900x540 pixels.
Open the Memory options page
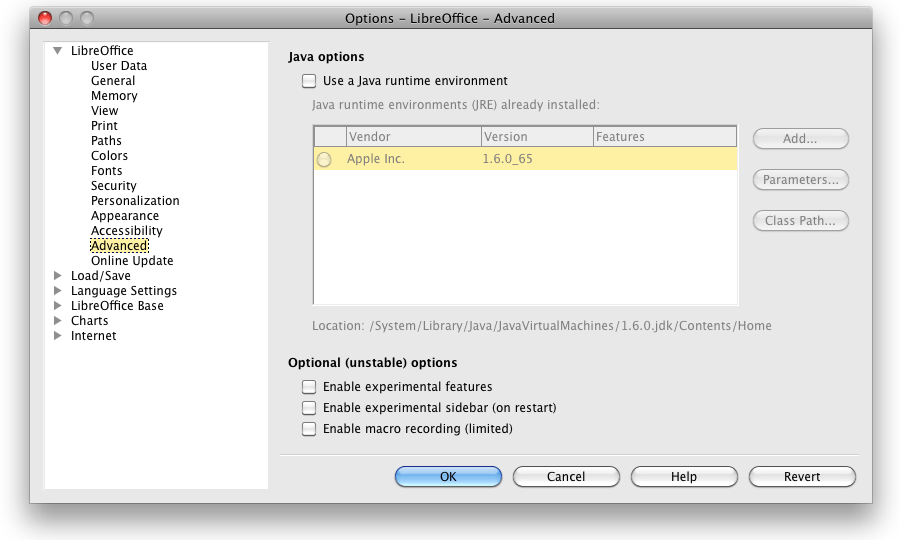click(x=114, y=96)
